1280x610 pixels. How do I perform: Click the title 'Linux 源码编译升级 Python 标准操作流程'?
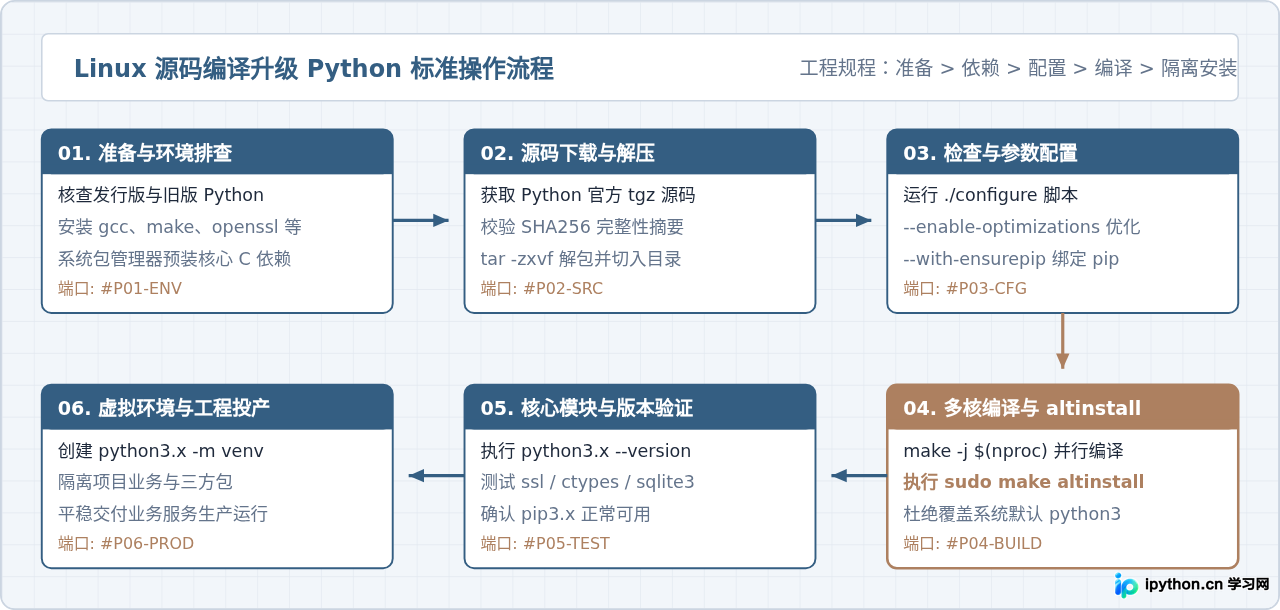313,69
